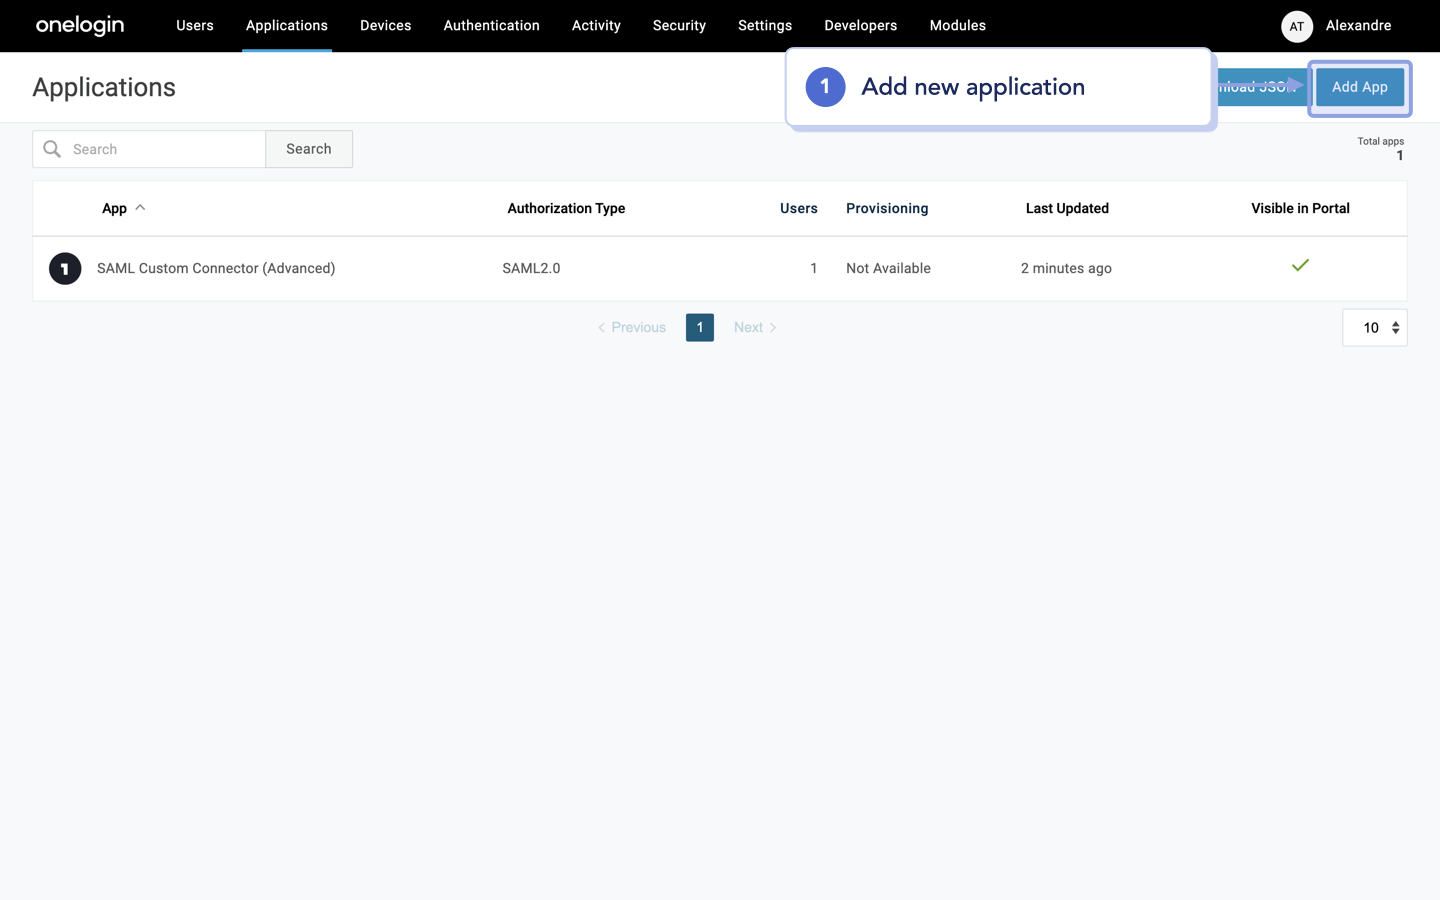This screenshot has width=1440, height=900.
Task: Click the page size stepper arrows
Action: pyautogui.click(x=1394, y=327)
